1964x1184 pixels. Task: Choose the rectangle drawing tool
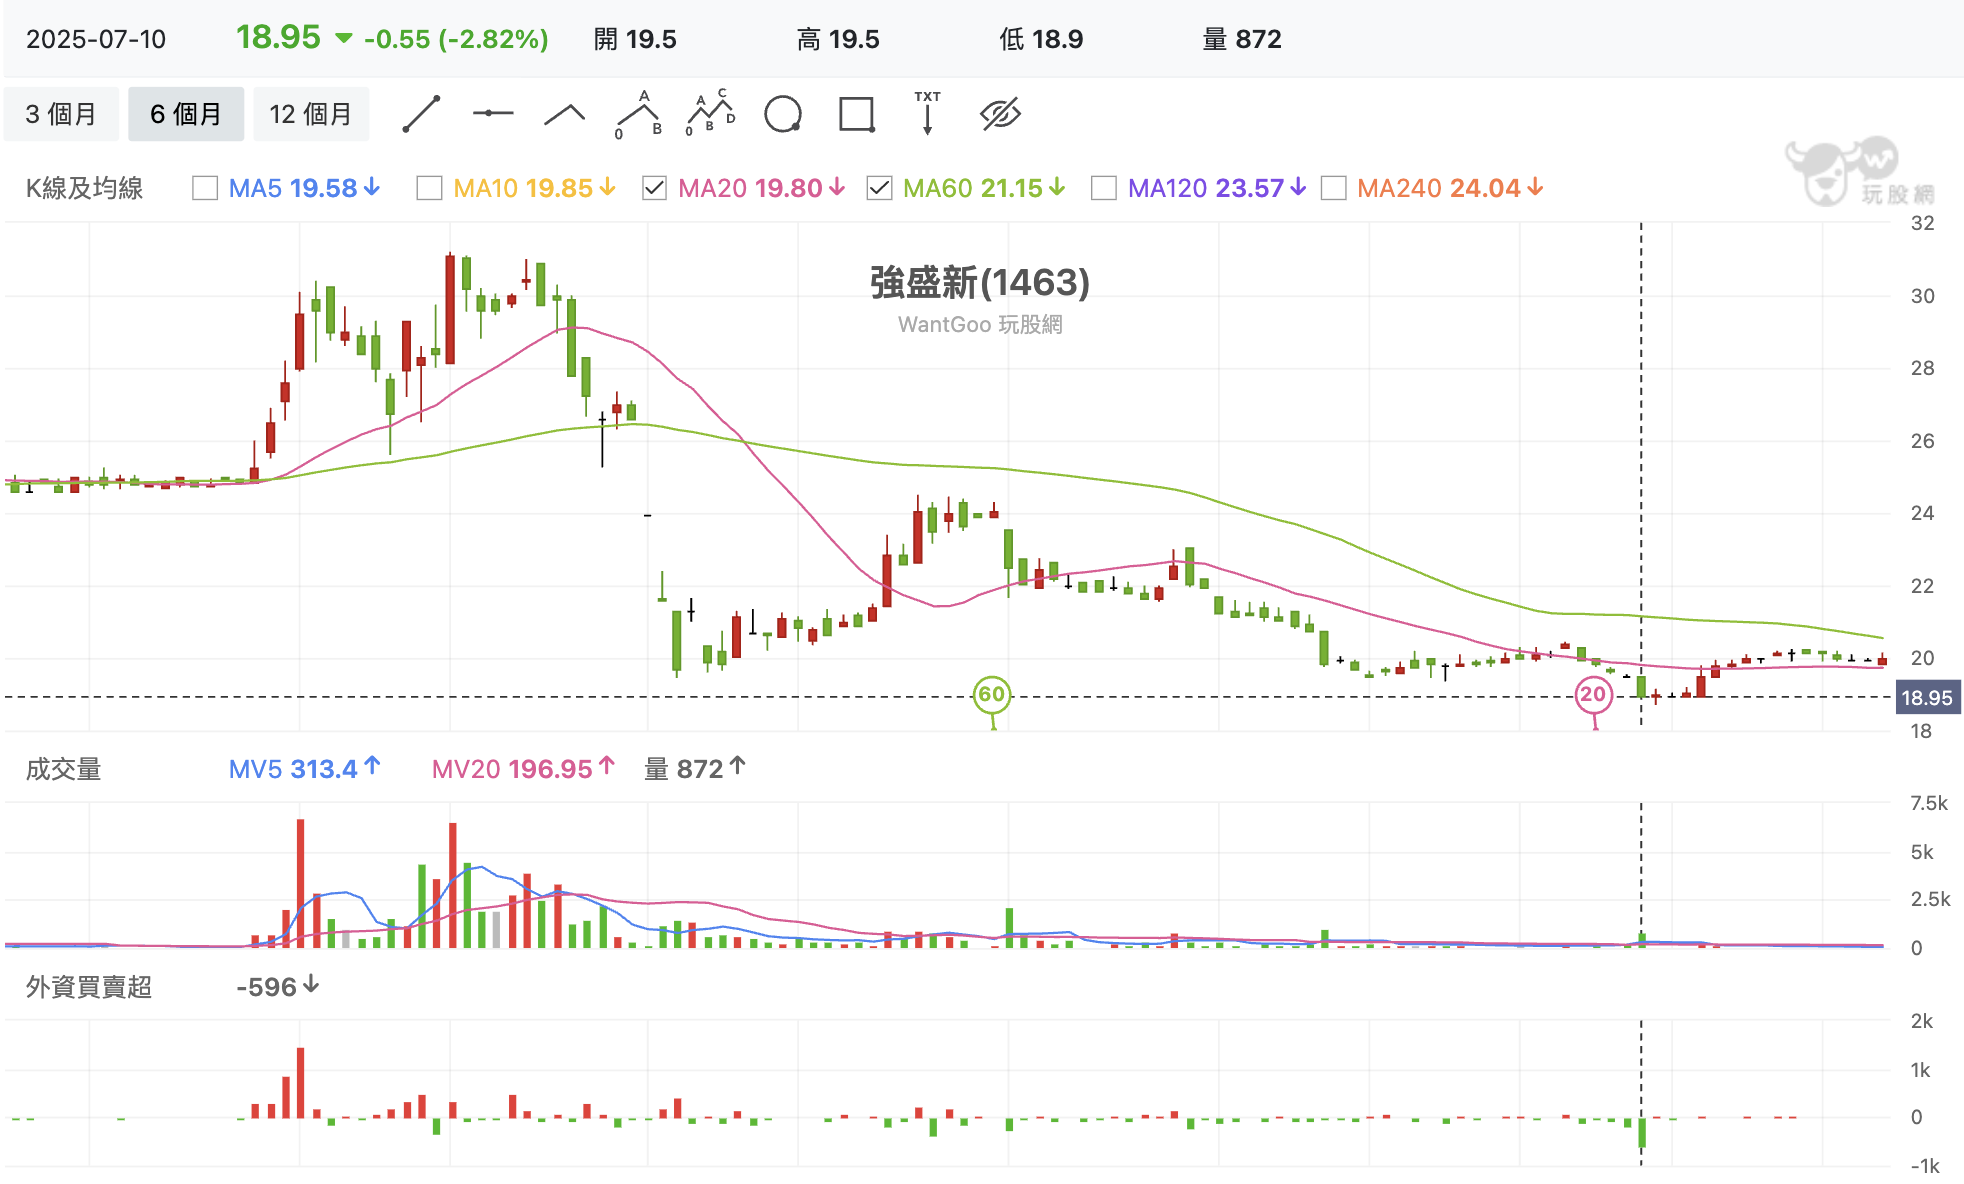pyautogui.click(x=856, y=114)
